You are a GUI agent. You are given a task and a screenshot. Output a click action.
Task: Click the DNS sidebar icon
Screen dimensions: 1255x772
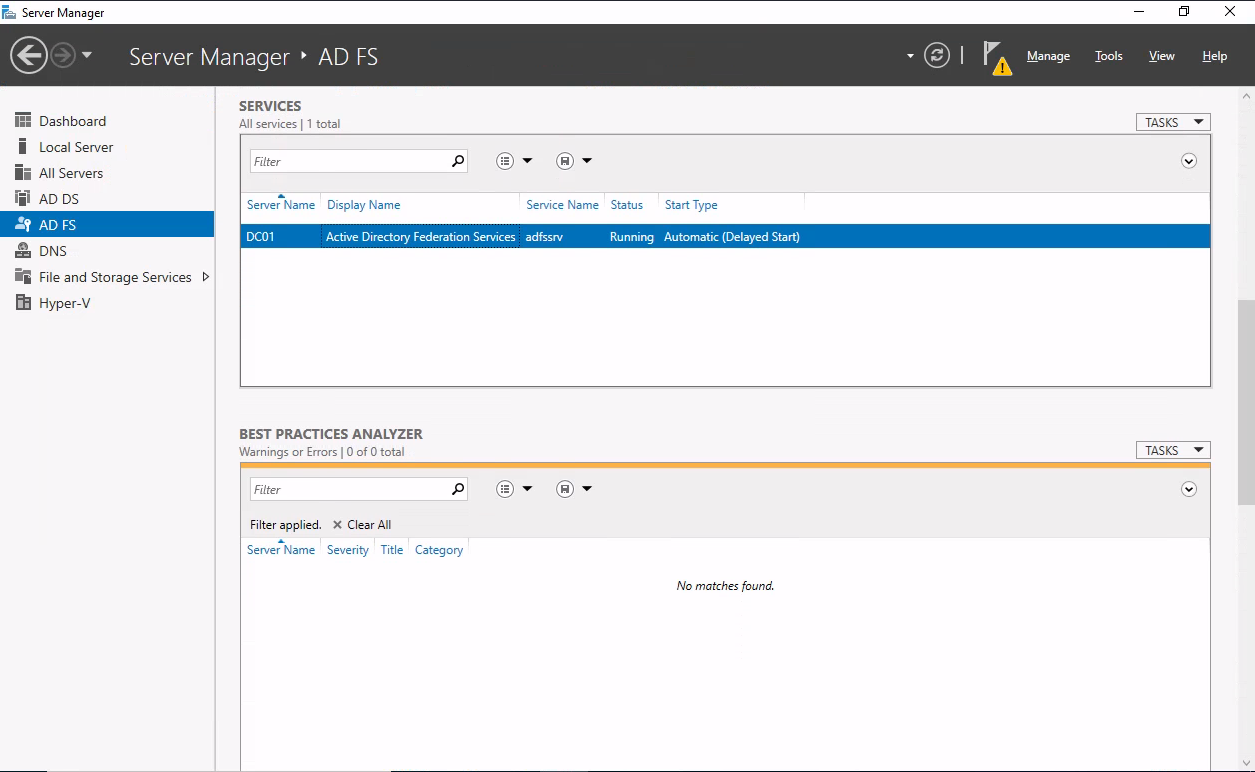coord(23,250)
